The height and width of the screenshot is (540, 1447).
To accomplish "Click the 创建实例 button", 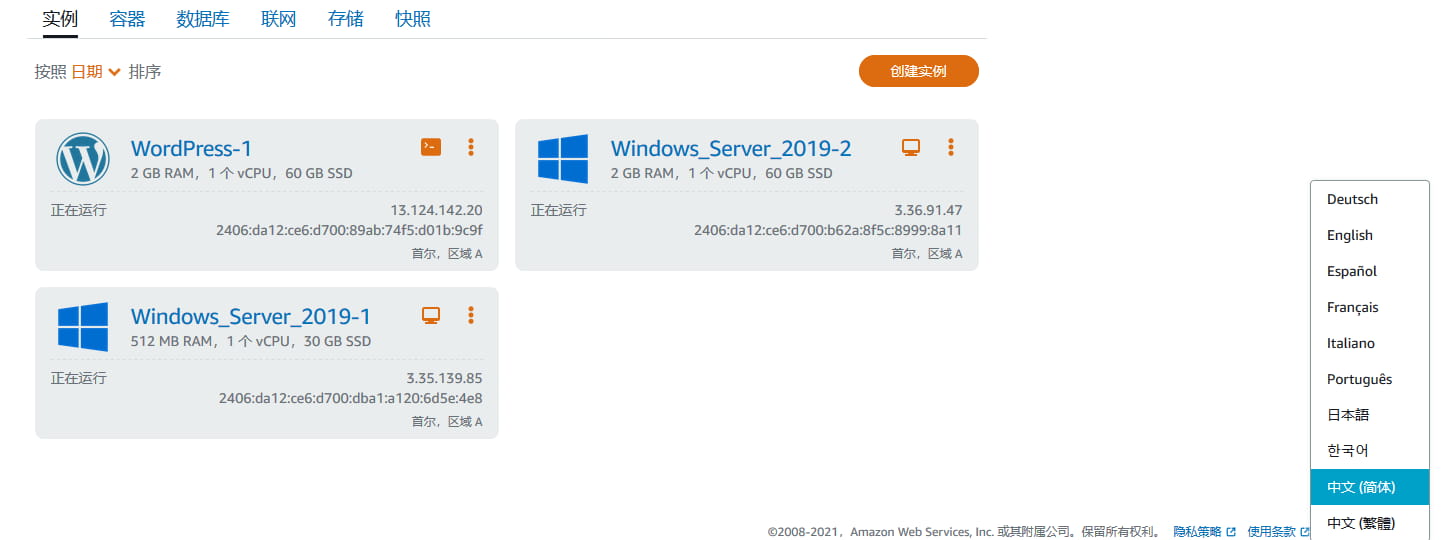I will (918, 71).
